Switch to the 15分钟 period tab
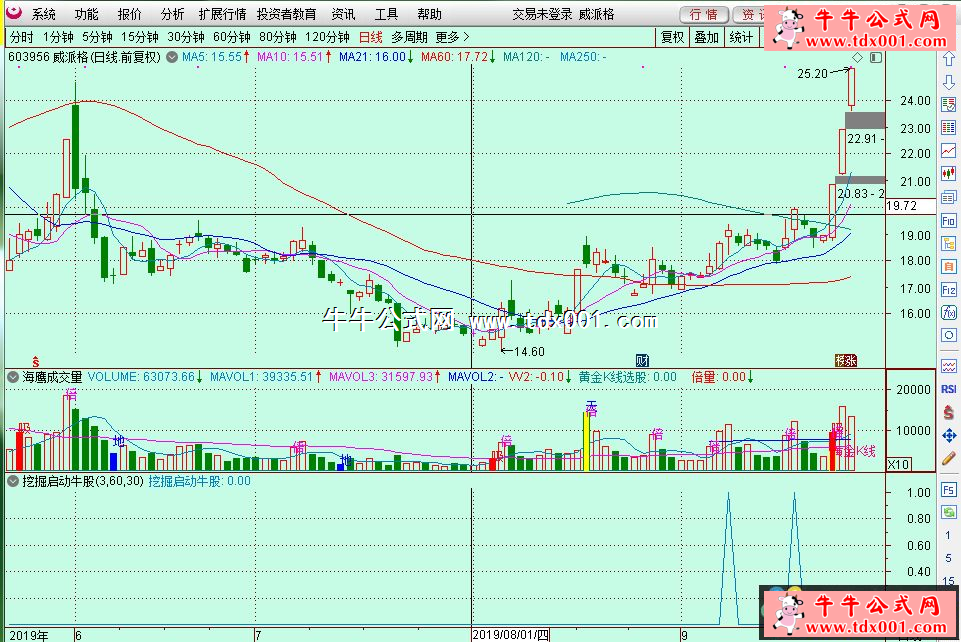The height and width of the screenshot is (642, 961). tap(140, 37)
